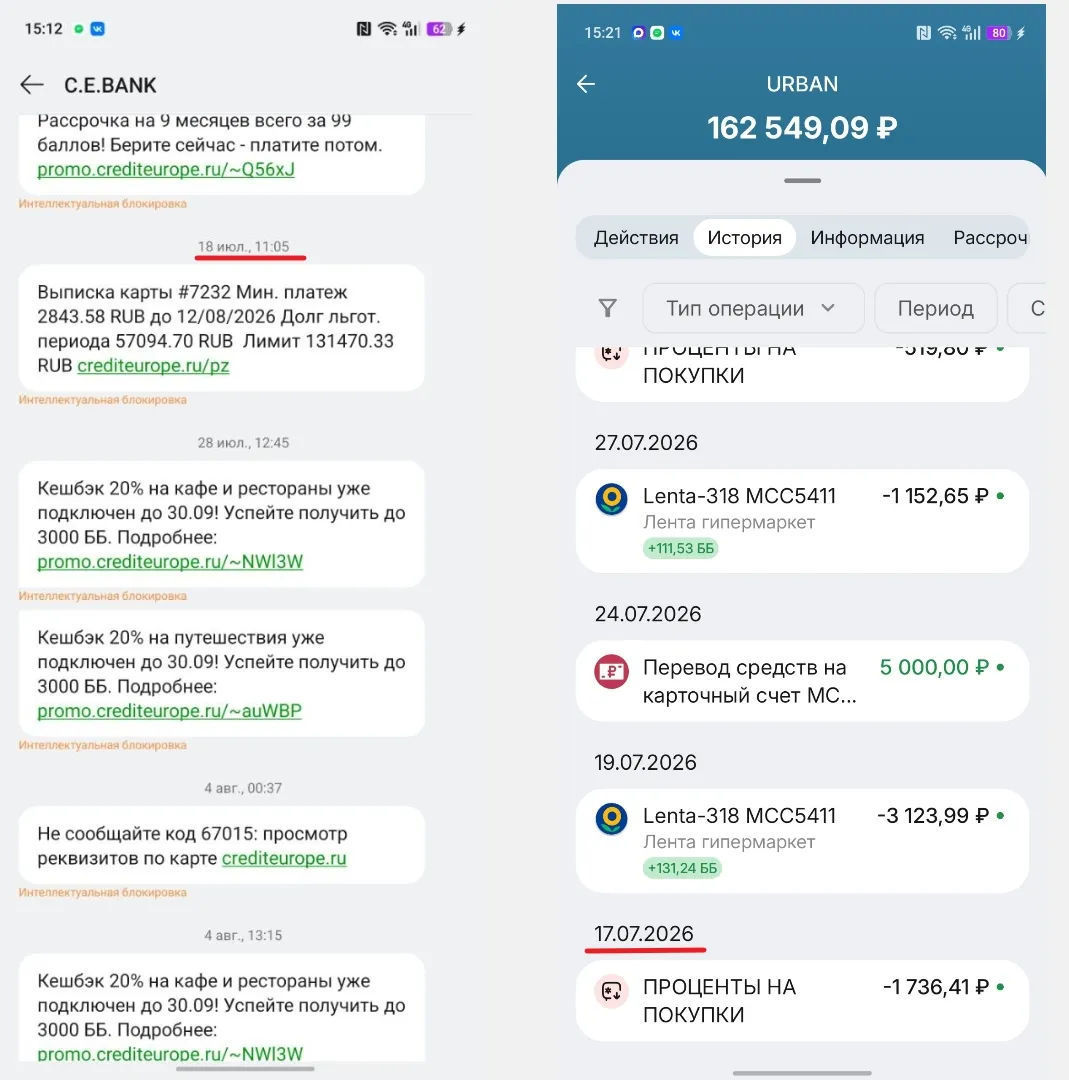
Task: Tap the red transfer icon on 24.07.2026
Action: tap(611, 671)
